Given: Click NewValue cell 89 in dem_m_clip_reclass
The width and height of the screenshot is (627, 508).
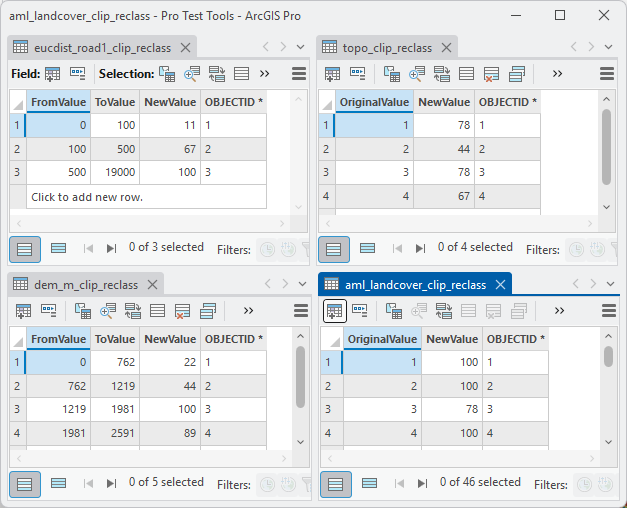Looking at the screenshot, I should [170, 433].
